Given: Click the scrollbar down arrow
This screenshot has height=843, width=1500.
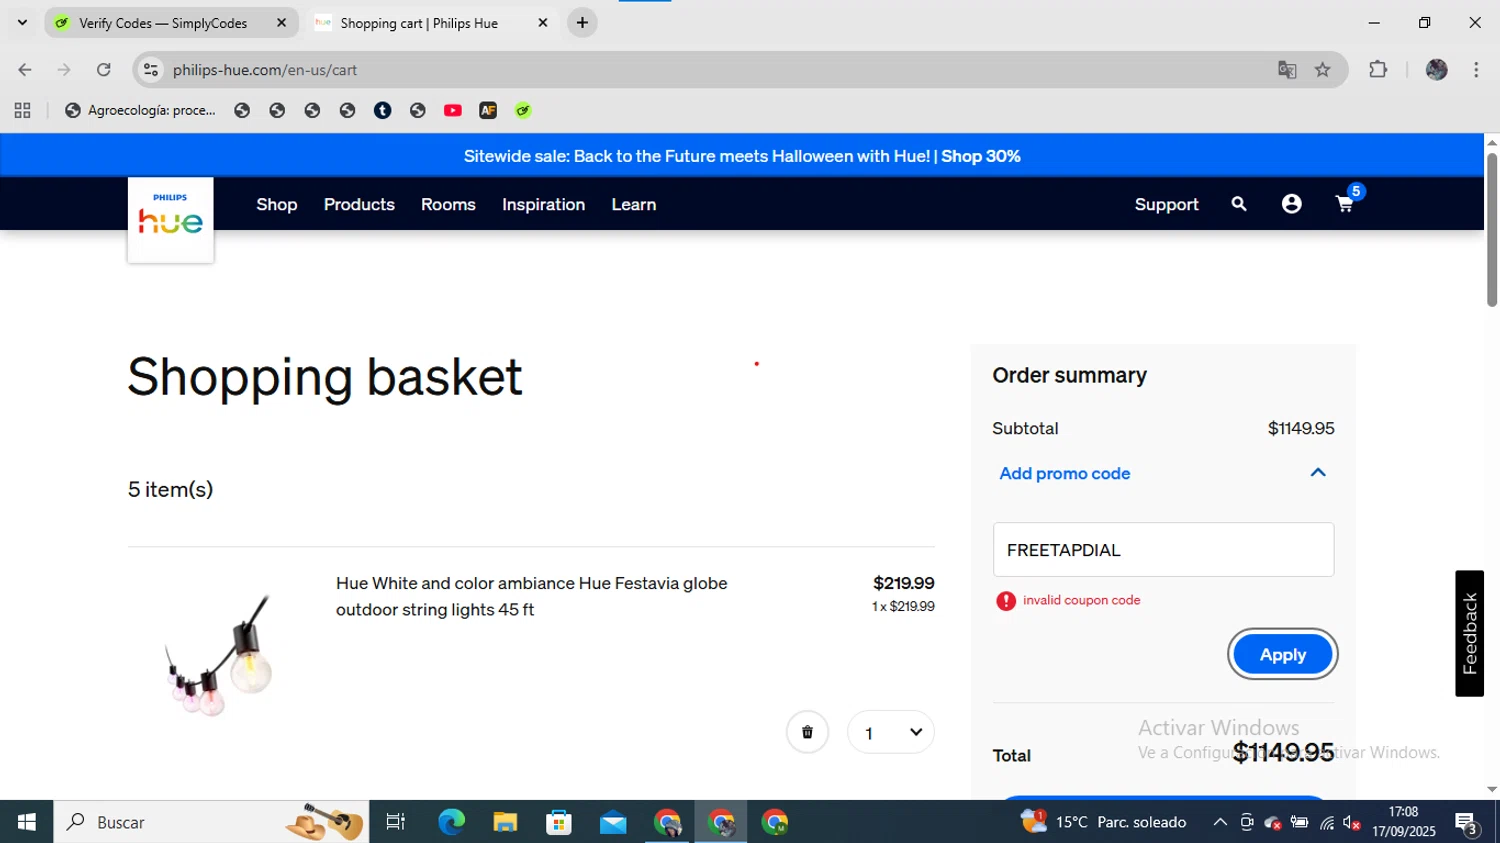Looking at the screenshot, I should point(1491,790).
